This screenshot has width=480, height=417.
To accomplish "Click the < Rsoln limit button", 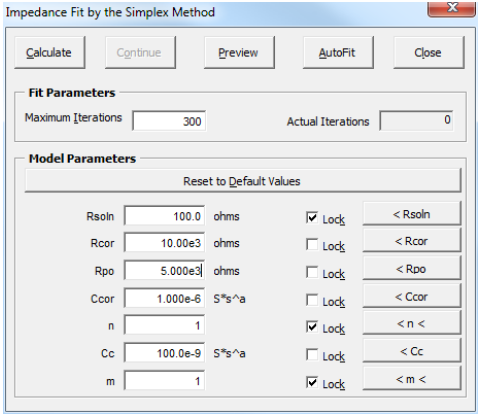I will pos(412,214).
